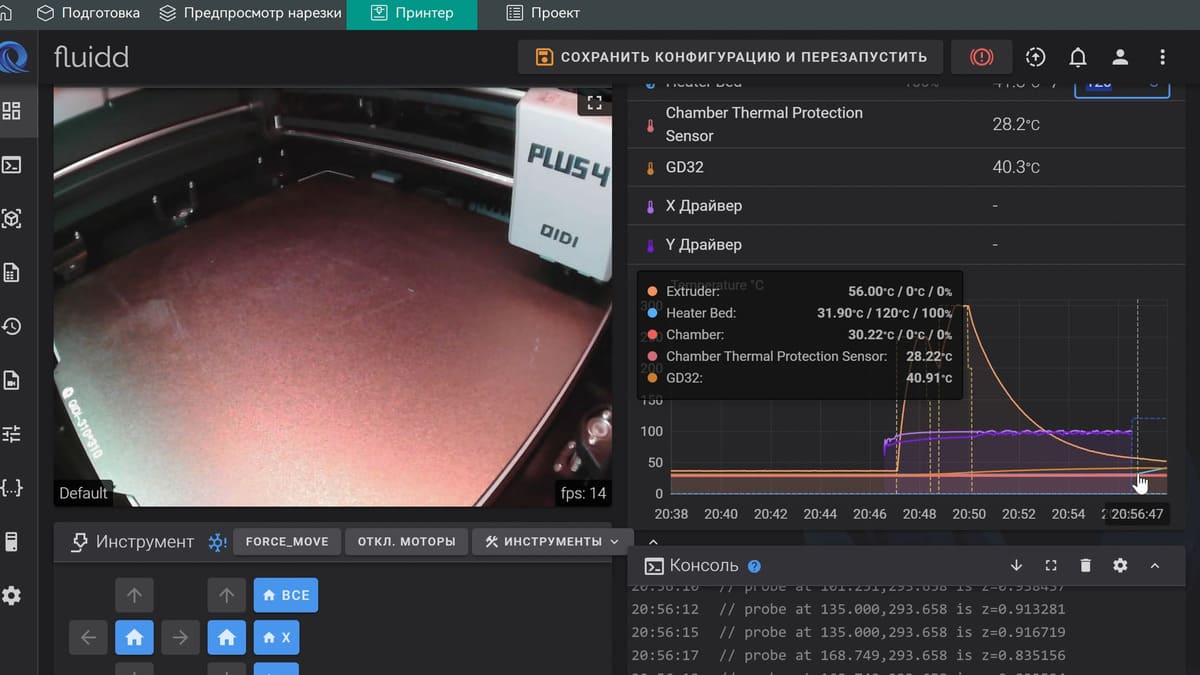The height and width of the screenshot is (675, 1200).
Task: Enlarge the webcam view with the fullscreen icon
Action: click(595, 102)
